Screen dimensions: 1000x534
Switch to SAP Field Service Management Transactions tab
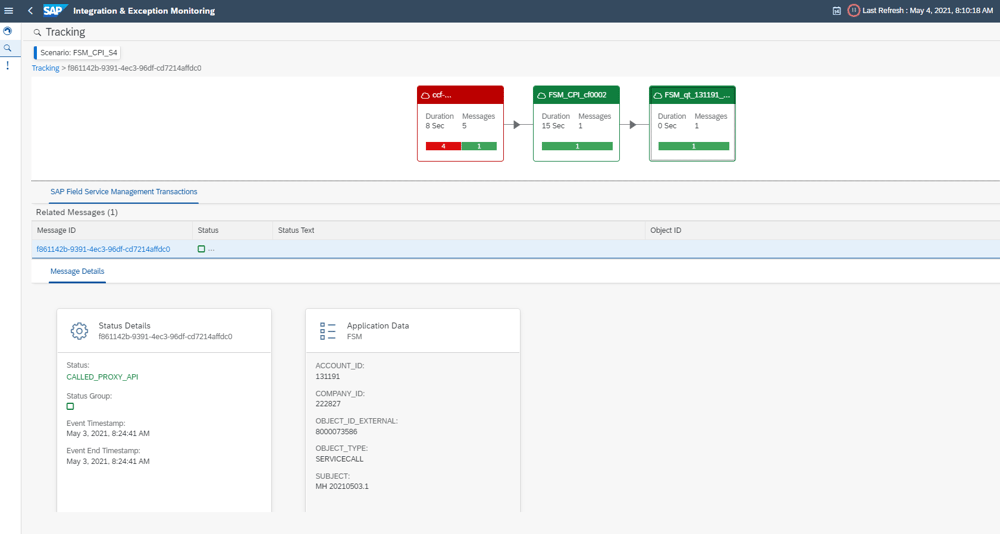(124, 192)
